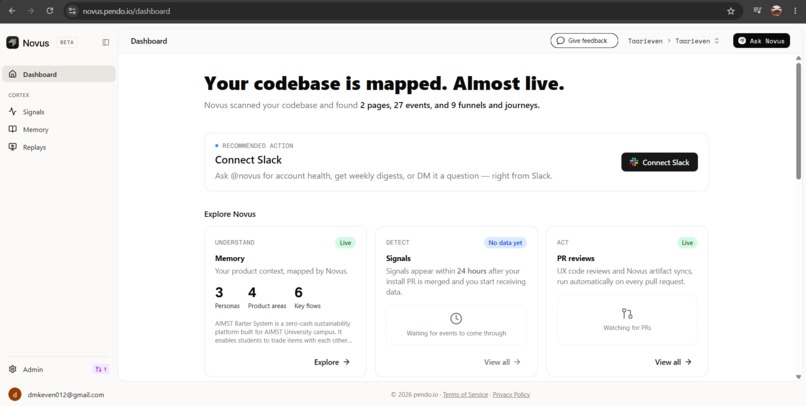Open the Privacy Policy link
The width and height of the screenshot is (806, 406).
coord(511,395)
